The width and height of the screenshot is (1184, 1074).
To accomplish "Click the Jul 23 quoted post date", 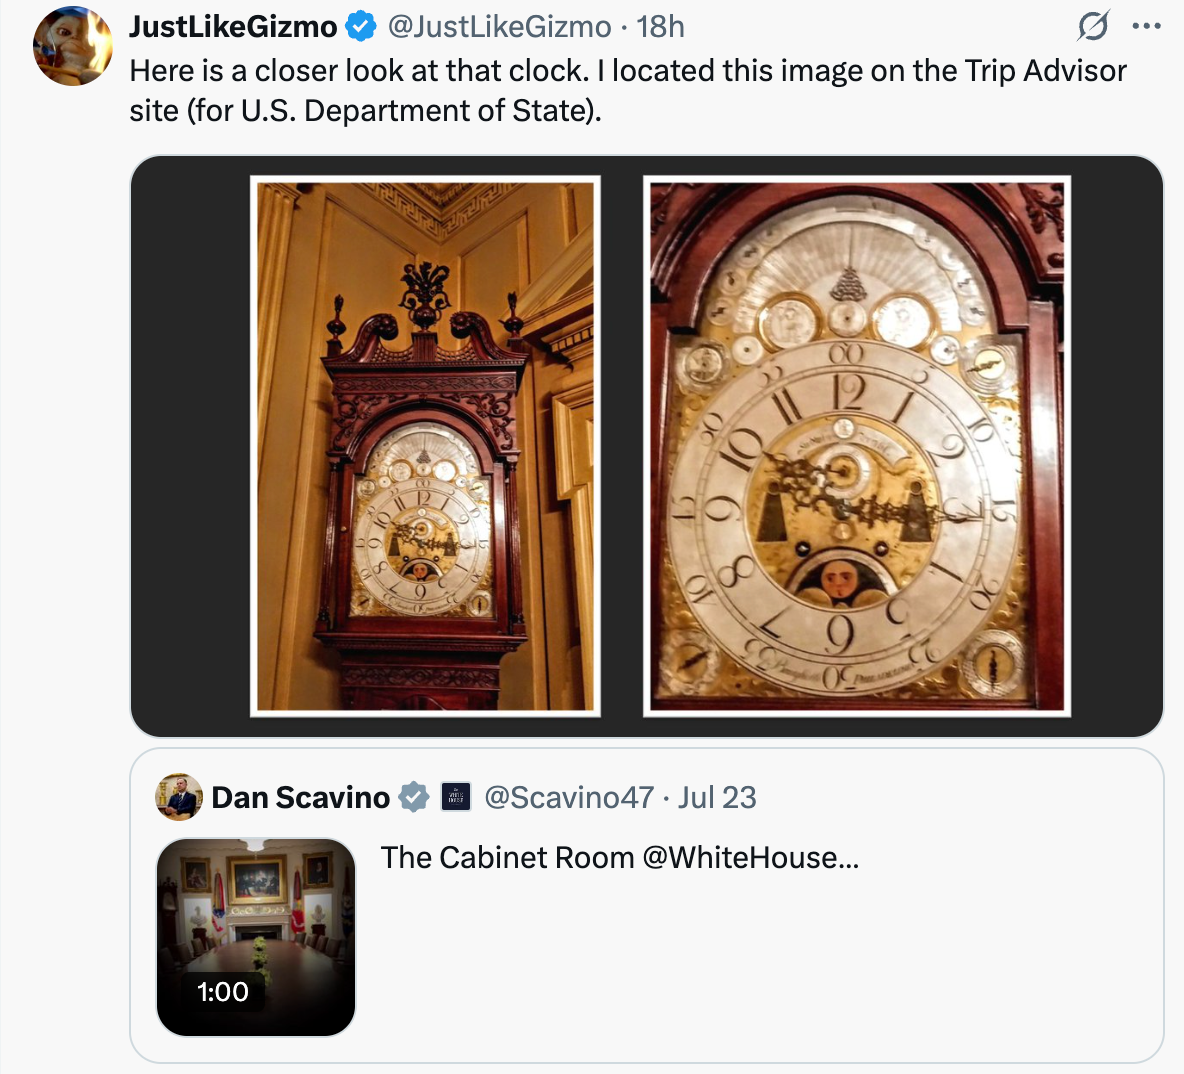I will coord(717,797).
